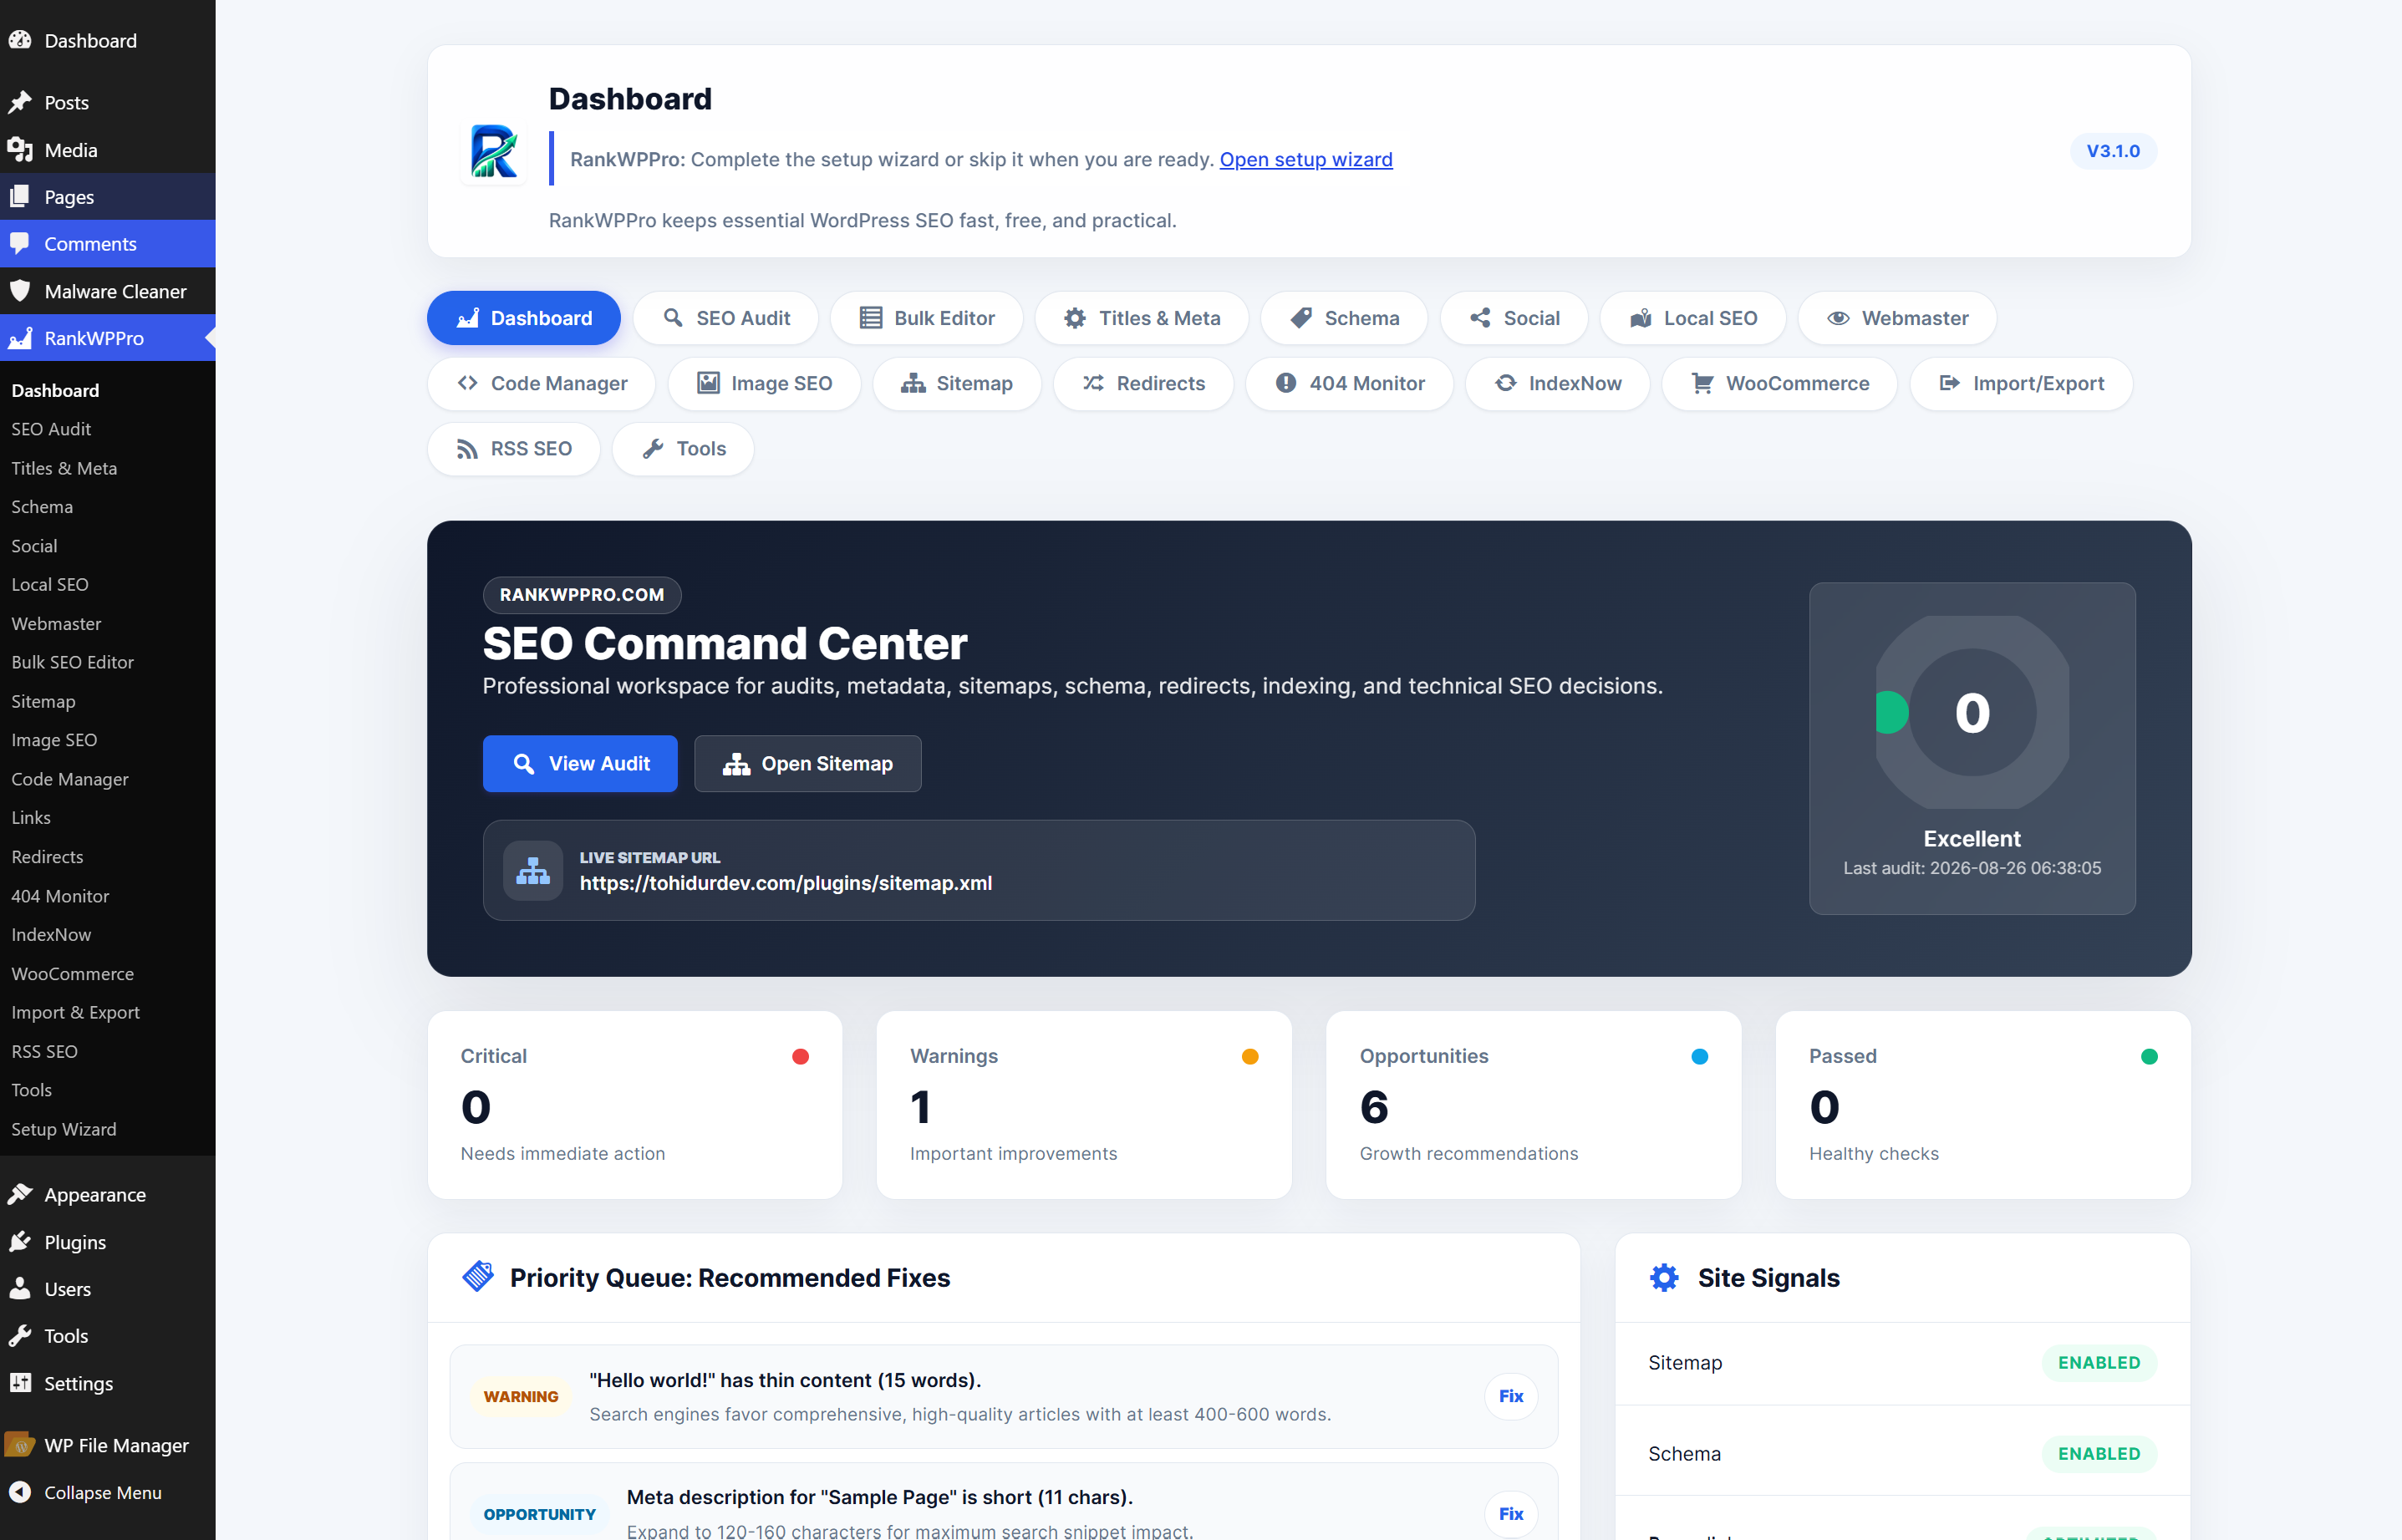Image resolution: width=2402 pixels, height=1540 pixels.
Task: Click the Settings sliders icon in sidebar
Action: (x=20, y=1383)
